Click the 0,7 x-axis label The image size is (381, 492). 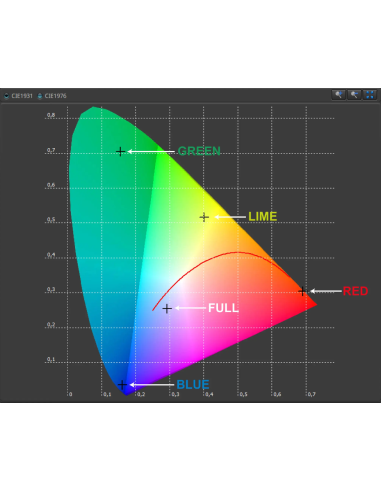(x=311, y=394)
